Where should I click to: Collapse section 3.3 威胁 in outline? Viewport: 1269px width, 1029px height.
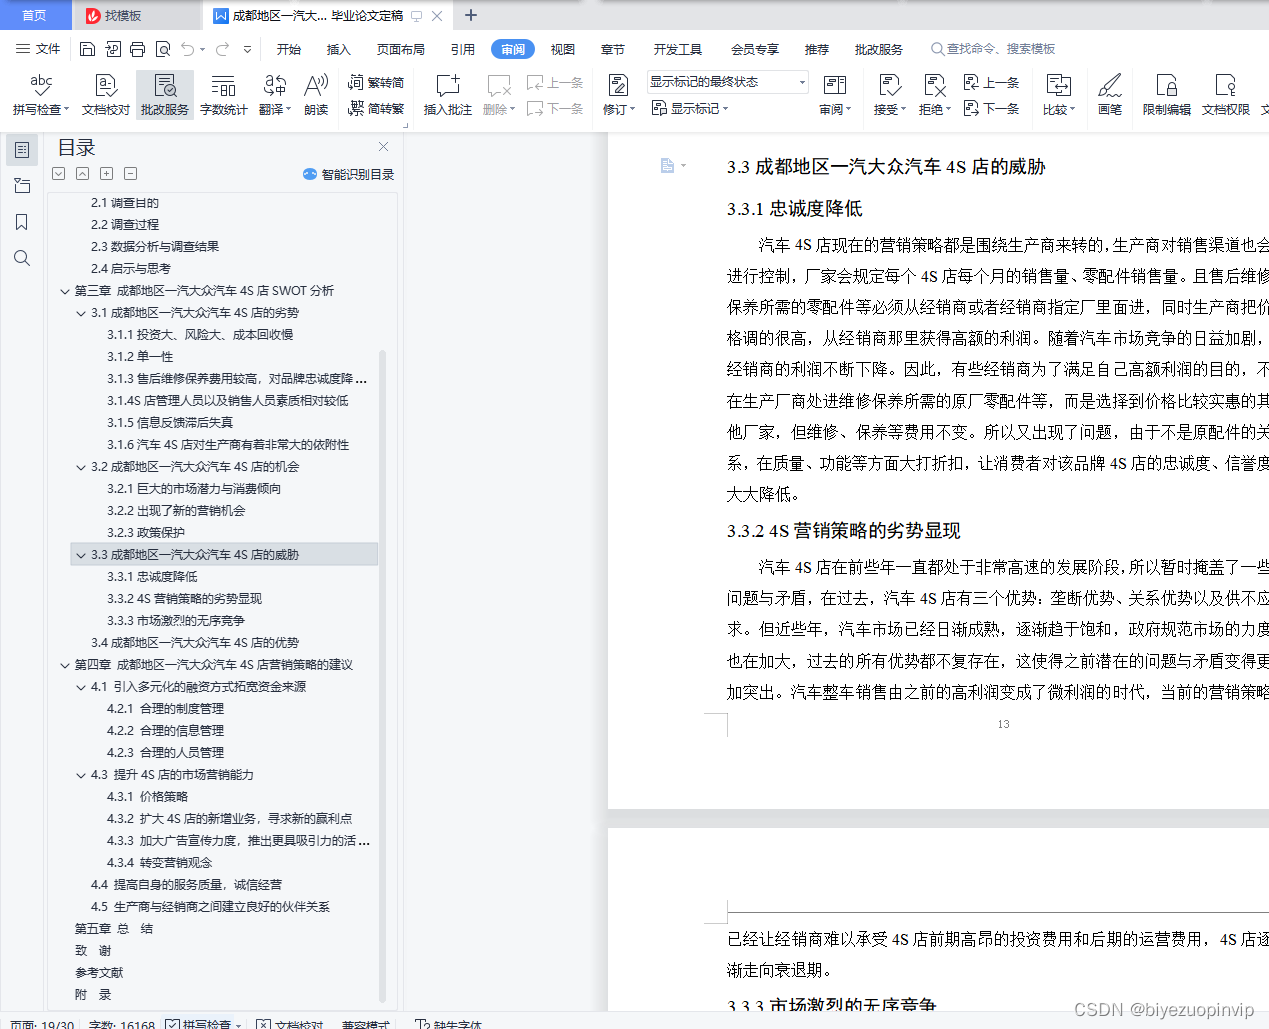click(81, 555)
